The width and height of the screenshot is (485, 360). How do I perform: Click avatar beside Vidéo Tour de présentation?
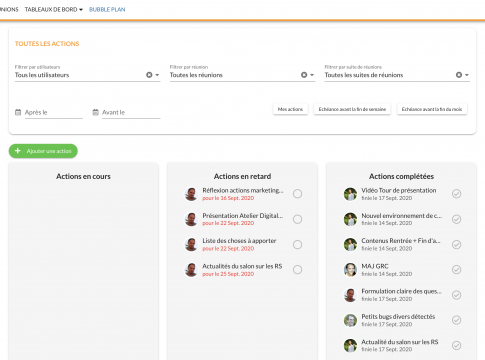coord(350,194)
